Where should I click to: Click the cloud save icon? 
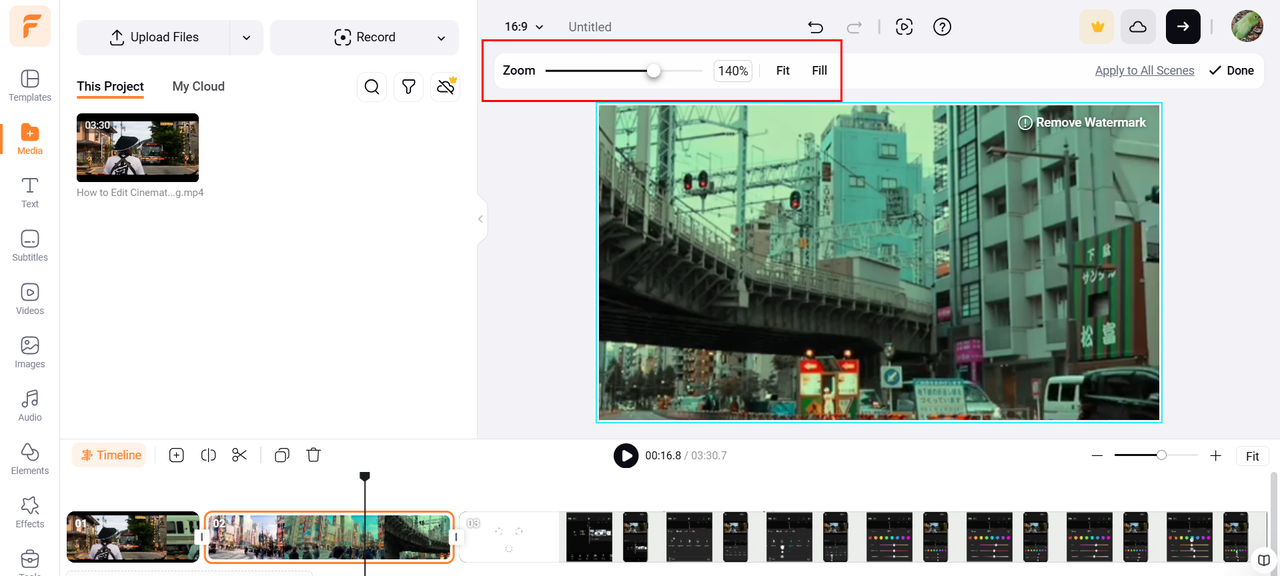click(x=1138, y=27)
